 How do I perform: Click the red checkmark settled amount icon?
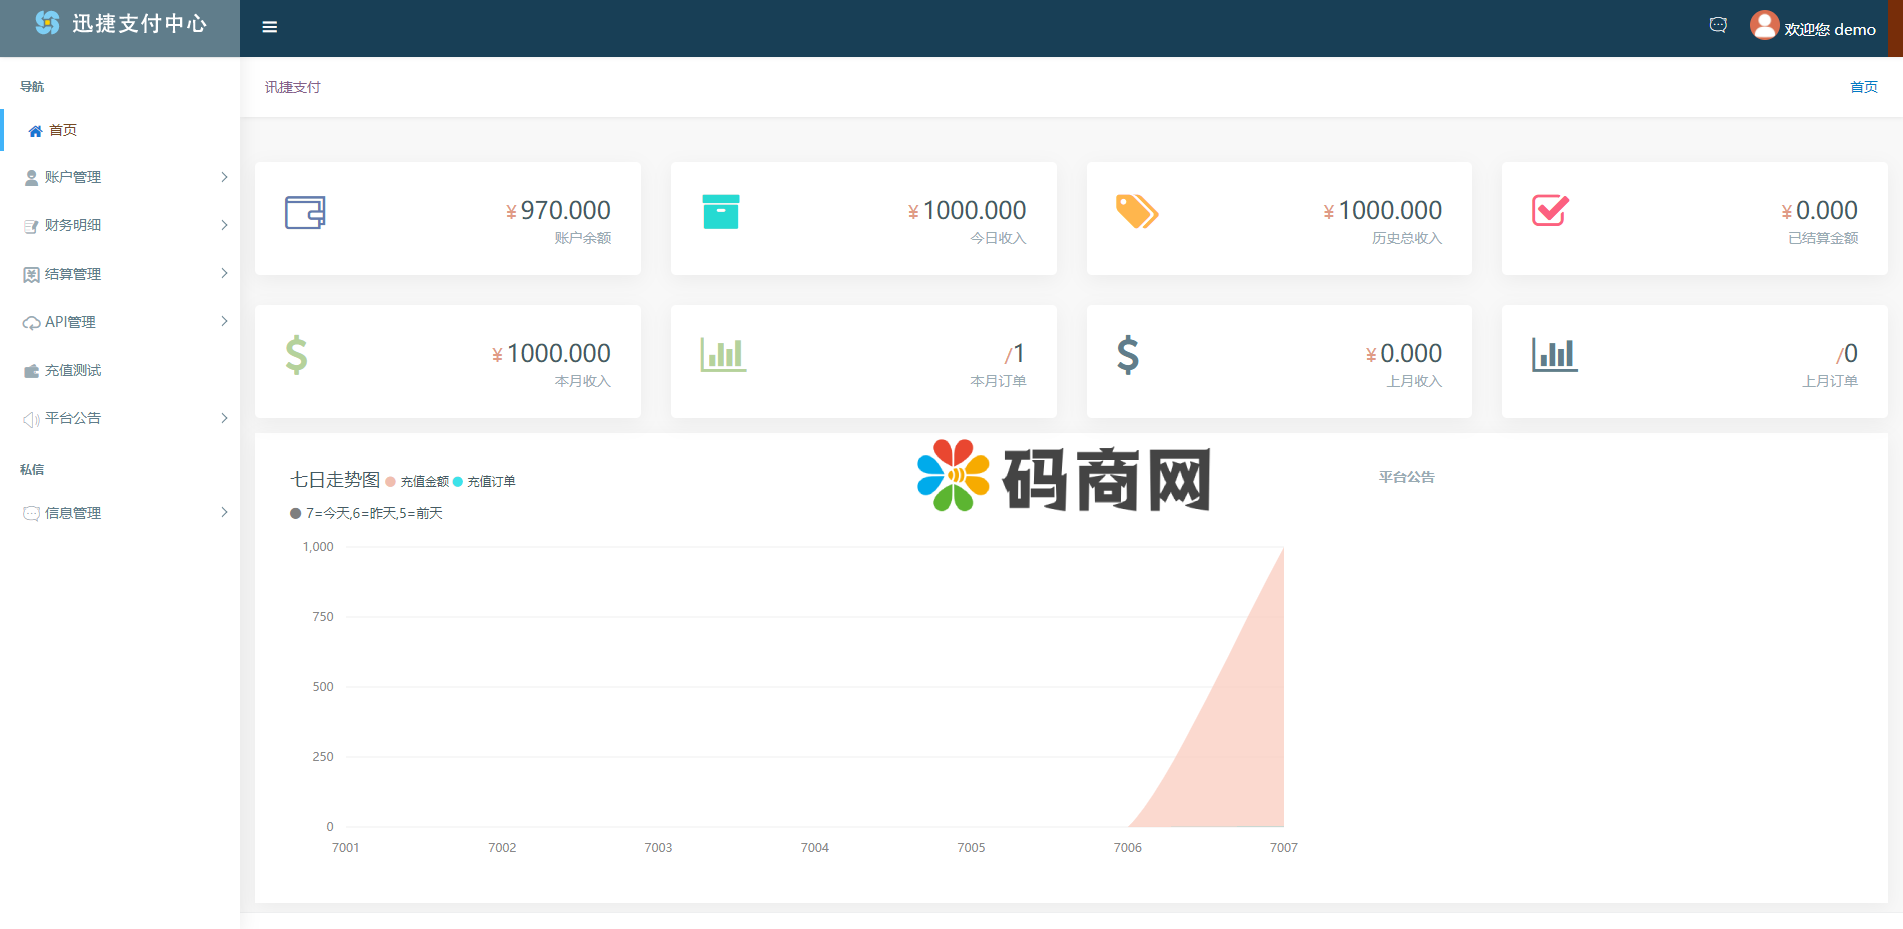(x=1550, y=210)
